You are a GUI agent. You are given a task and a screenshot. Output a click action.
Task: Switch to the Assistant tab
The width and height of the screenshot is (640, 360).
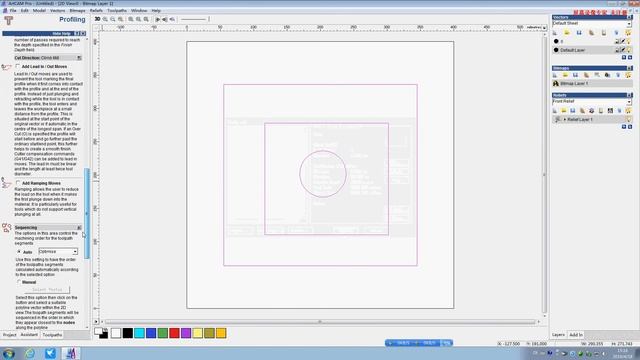pos(29,335)
